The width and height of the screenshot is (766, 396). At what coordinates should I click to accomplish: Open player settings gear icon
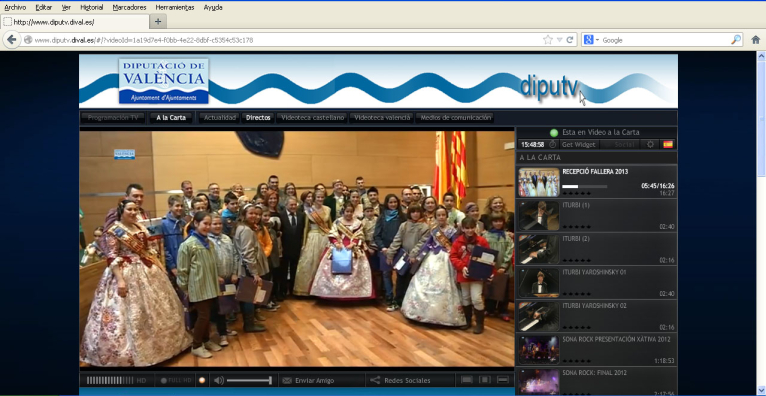pyautogui.click(x=650, y=145)
